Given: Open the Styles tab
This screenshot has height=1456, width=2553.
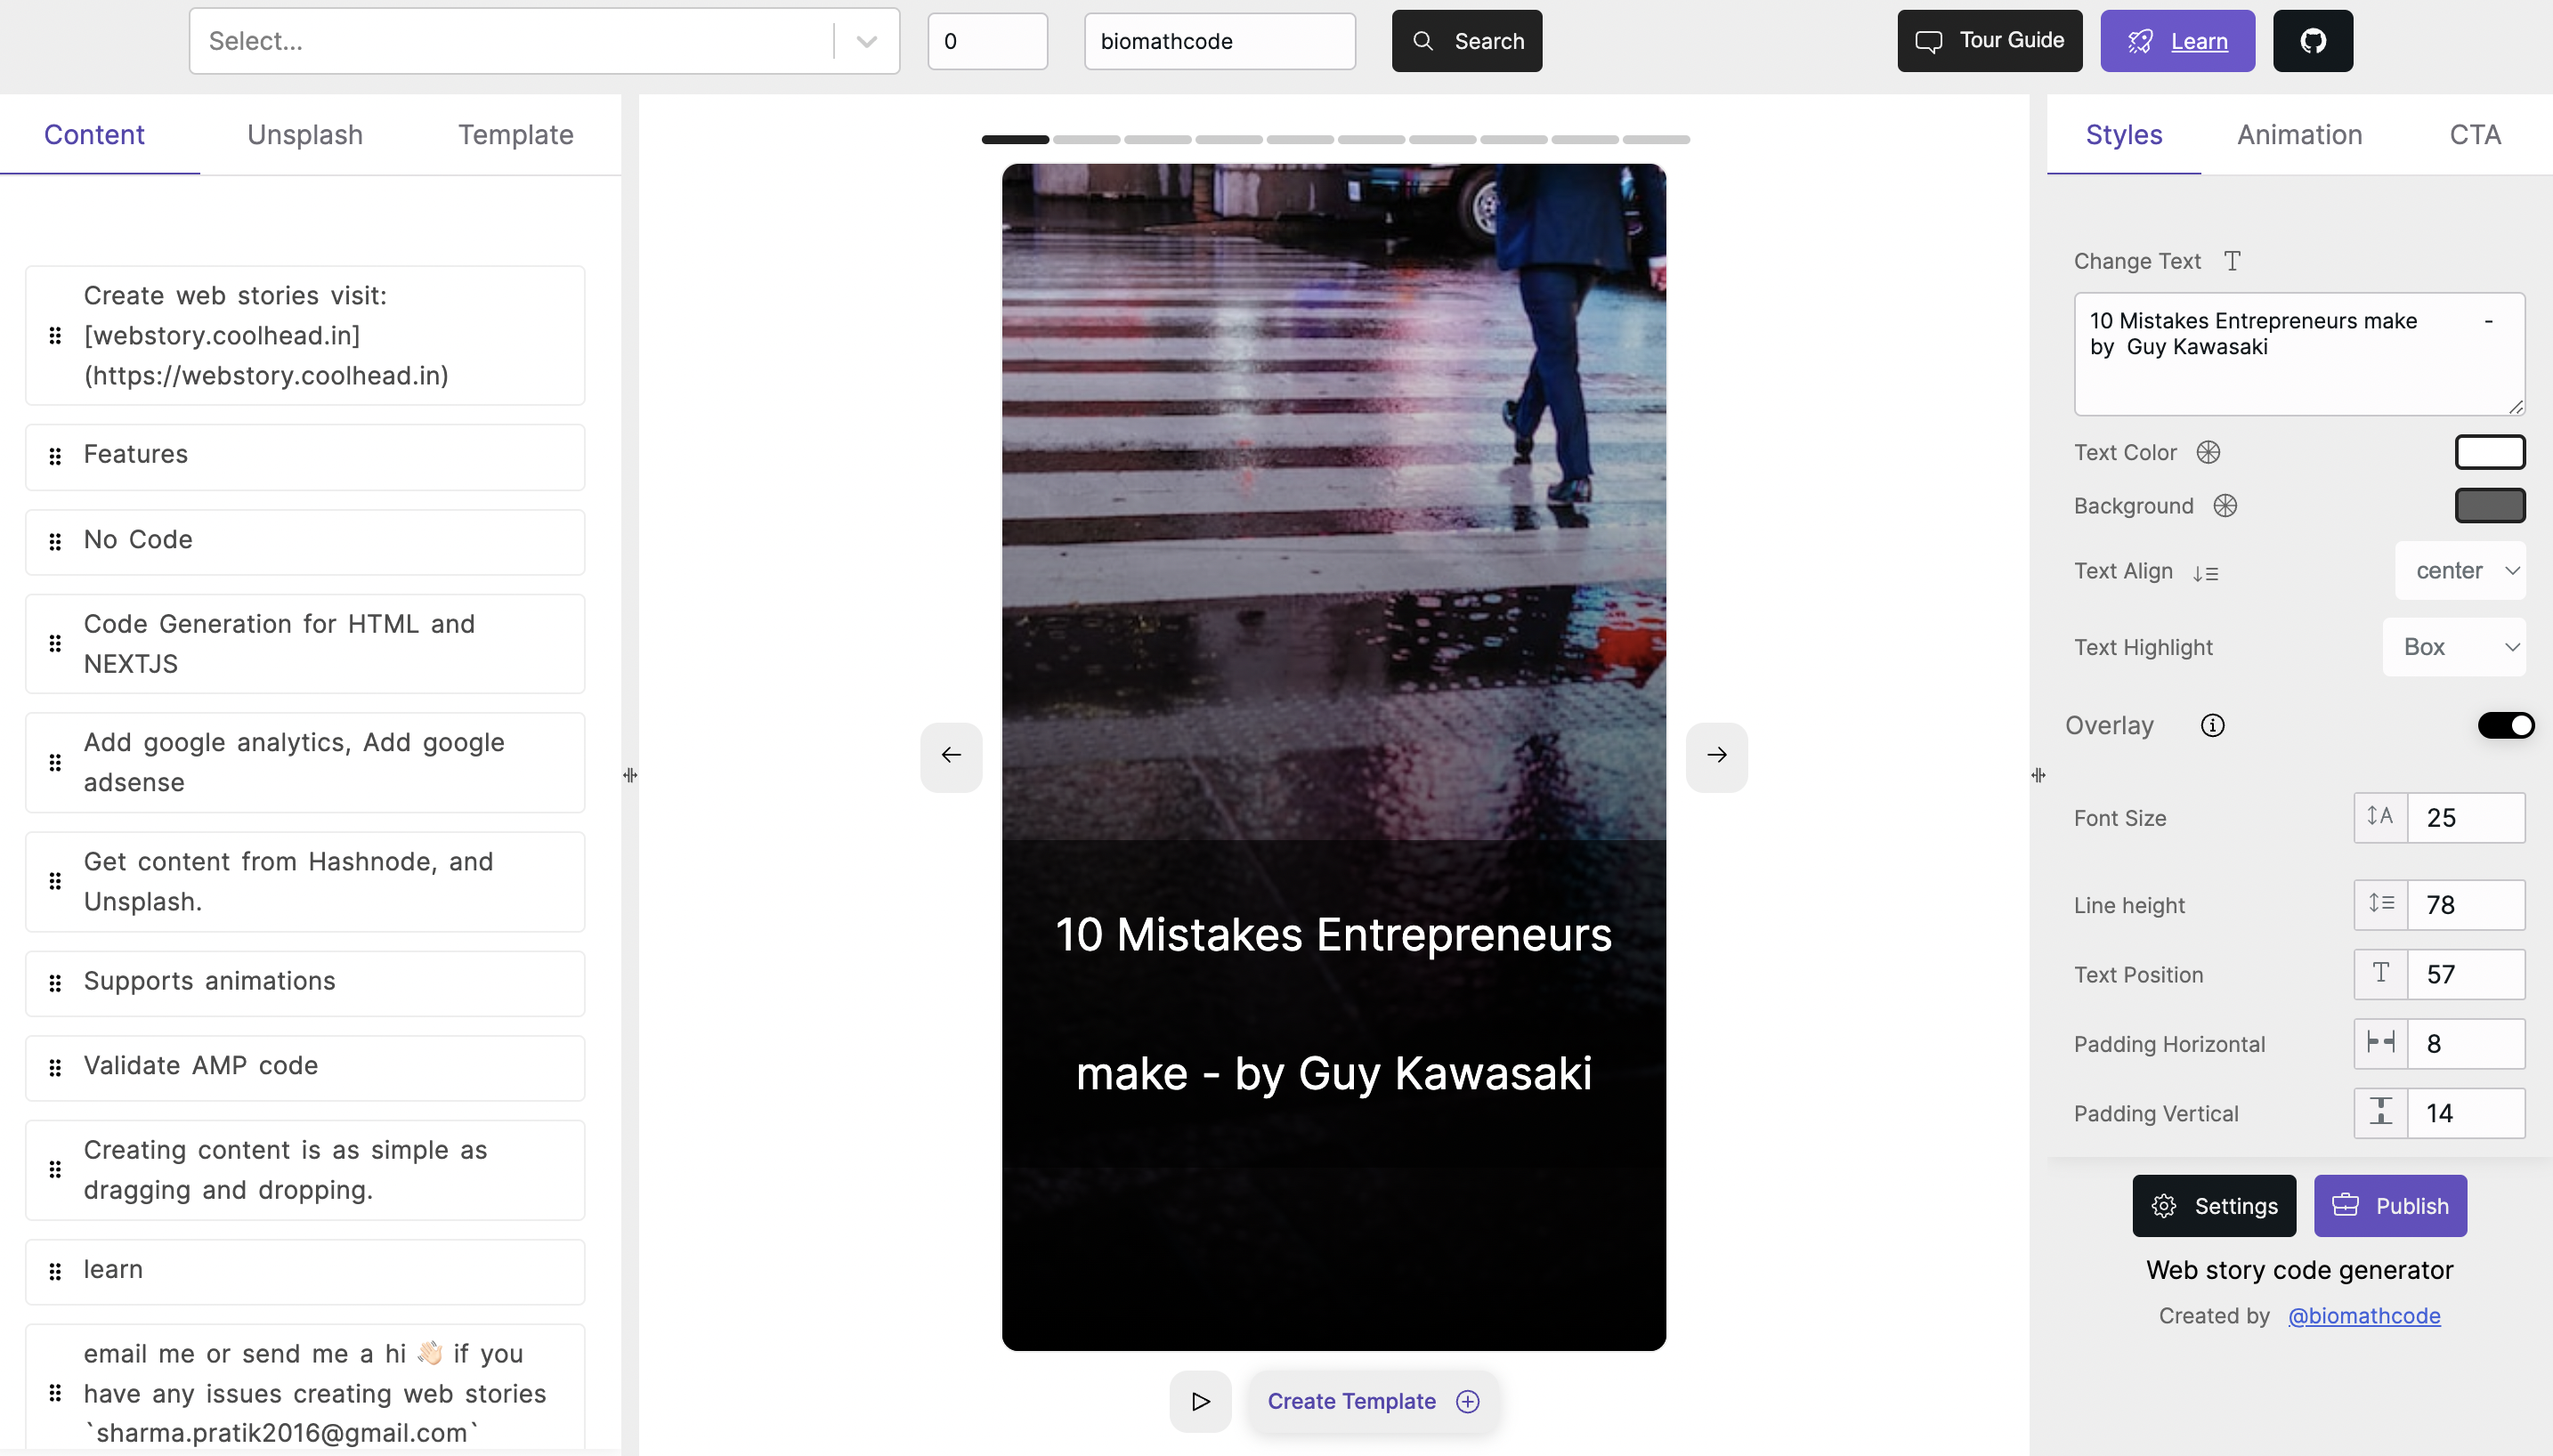Looking at the screenshot, I should click(2124, 135).
